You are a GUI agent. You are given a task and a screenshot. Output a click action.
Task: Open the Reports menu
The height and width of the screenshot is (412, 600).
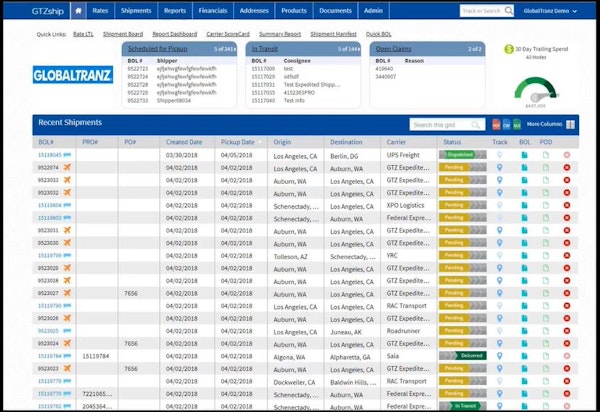point(175,11)
